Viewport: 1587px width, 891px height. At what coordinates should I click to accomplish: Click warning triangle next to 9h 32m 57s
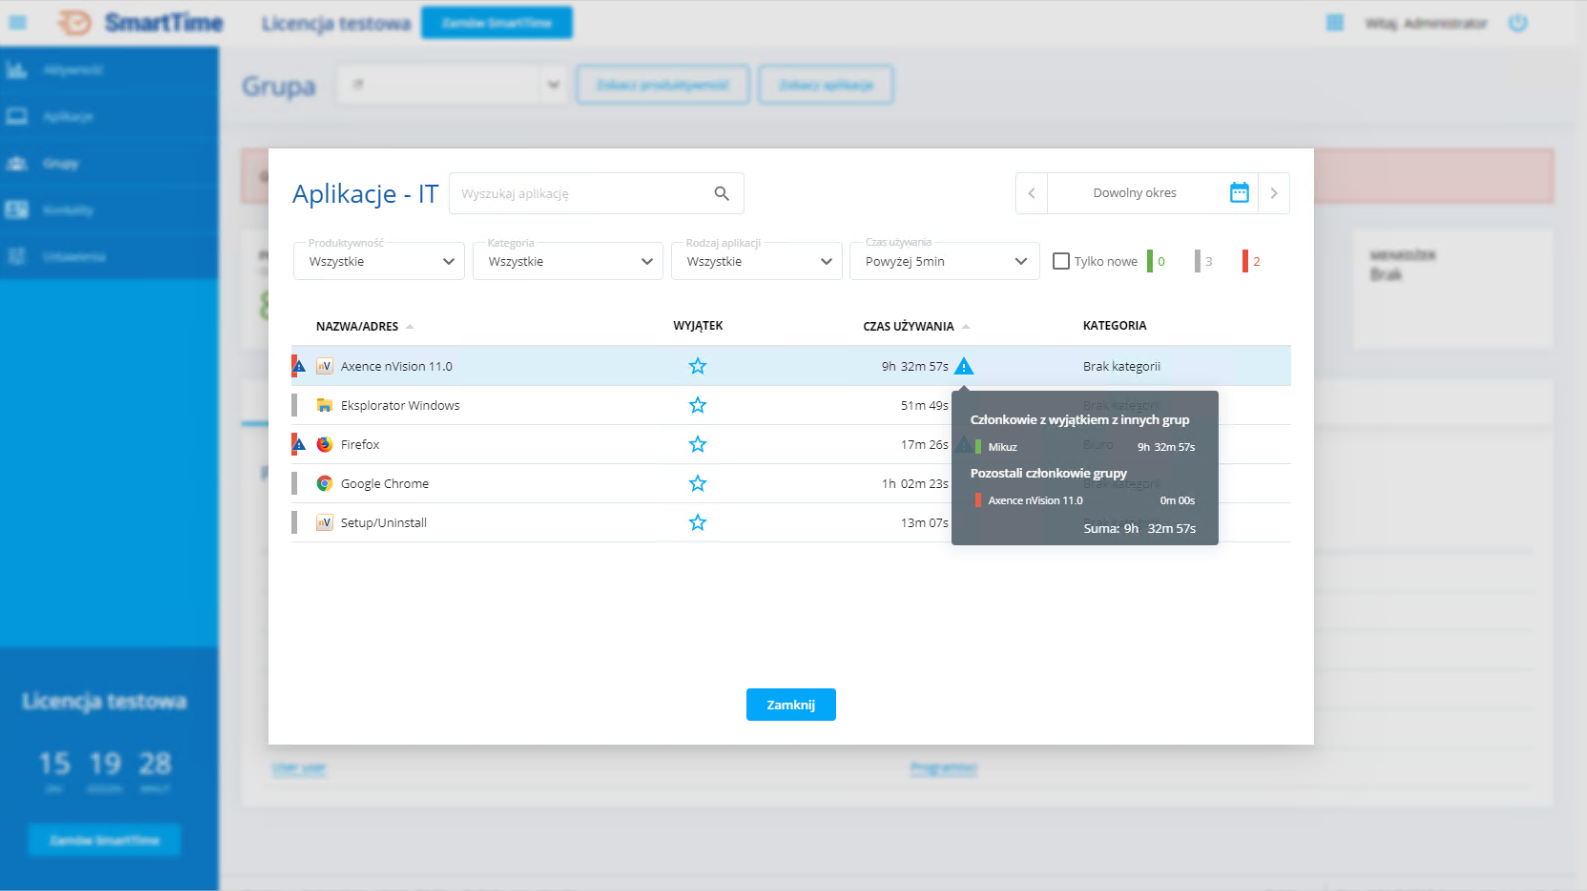pyautogui.click(x=963, y=366)
